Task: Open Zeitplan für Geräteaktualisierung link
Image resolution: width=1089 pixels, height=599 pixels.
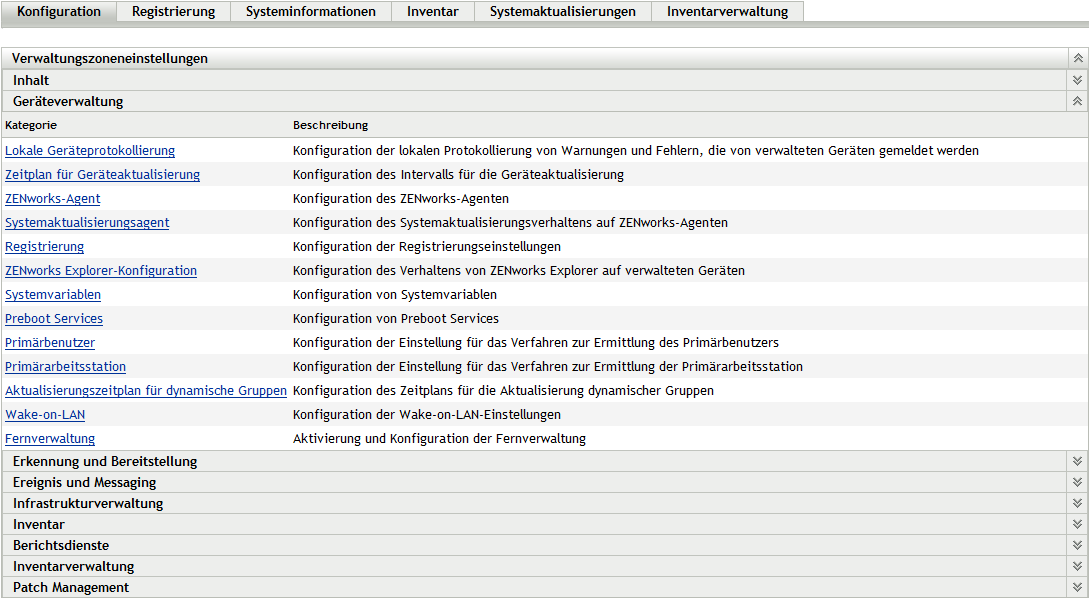Action: tap(102, 175)
